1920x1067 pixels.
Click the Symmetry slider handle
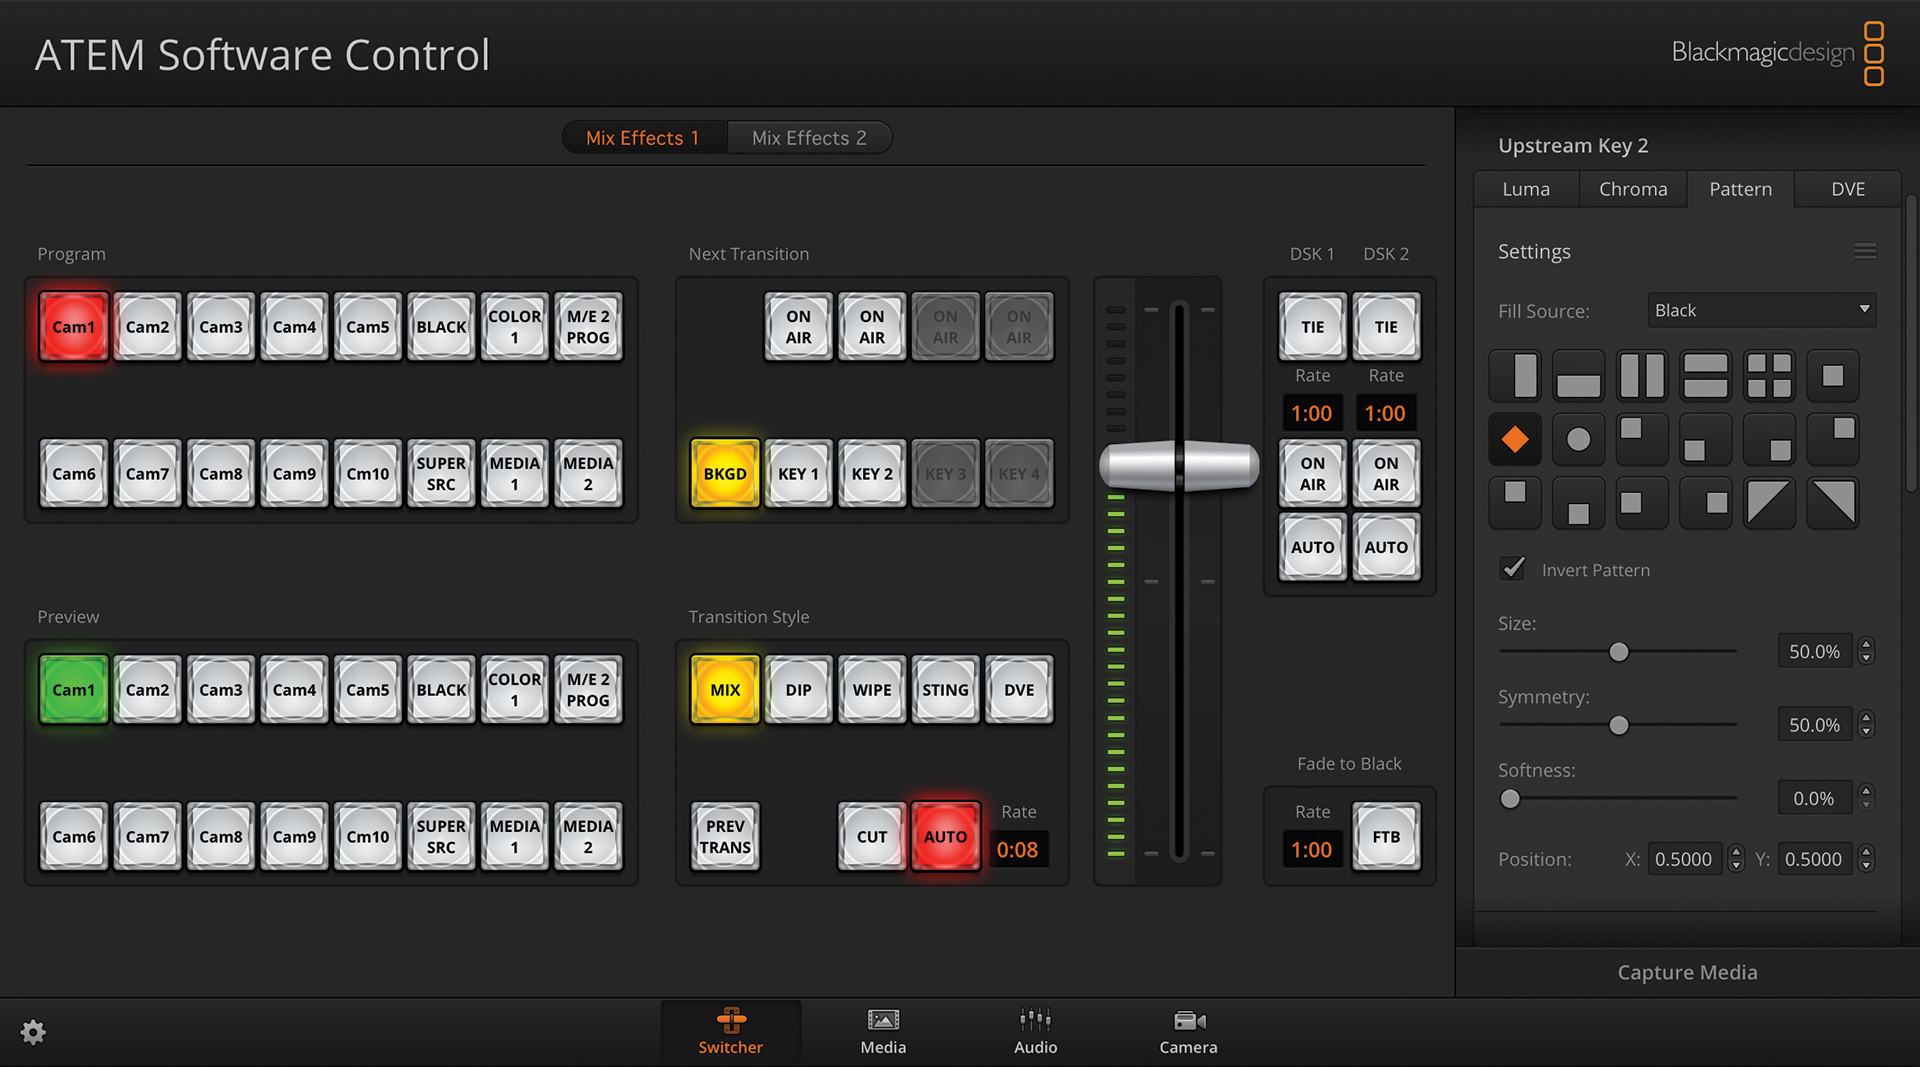point(1619,725)
